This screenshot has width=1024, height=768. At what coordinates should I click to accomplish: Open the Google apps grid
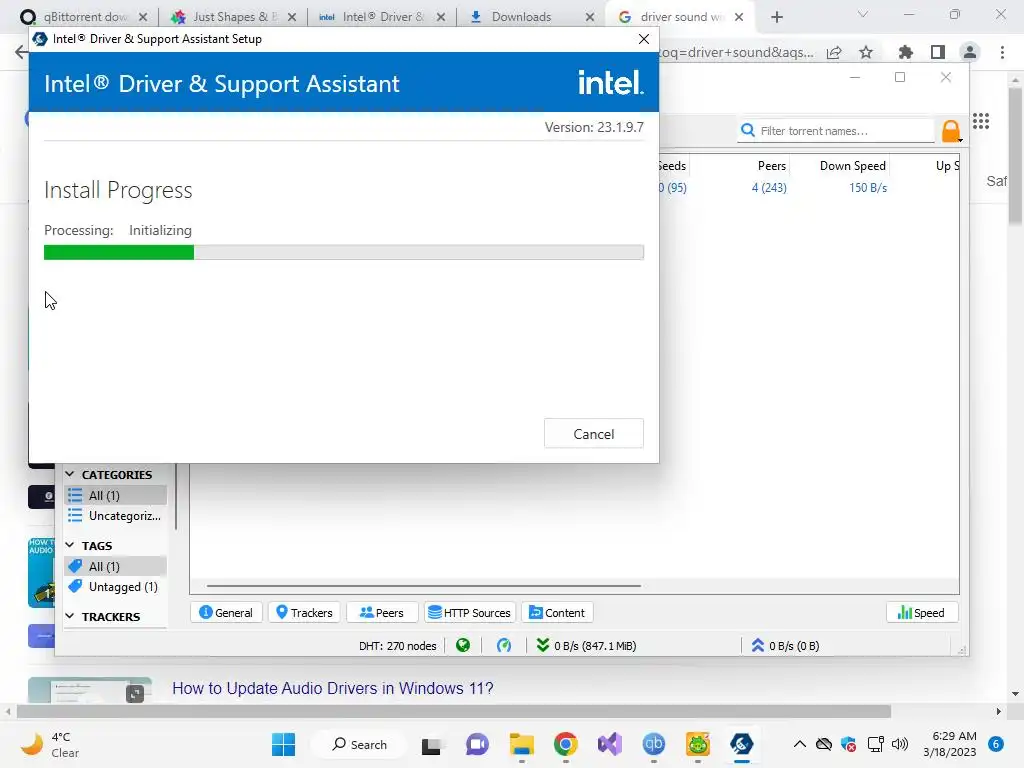click(981, 121)
